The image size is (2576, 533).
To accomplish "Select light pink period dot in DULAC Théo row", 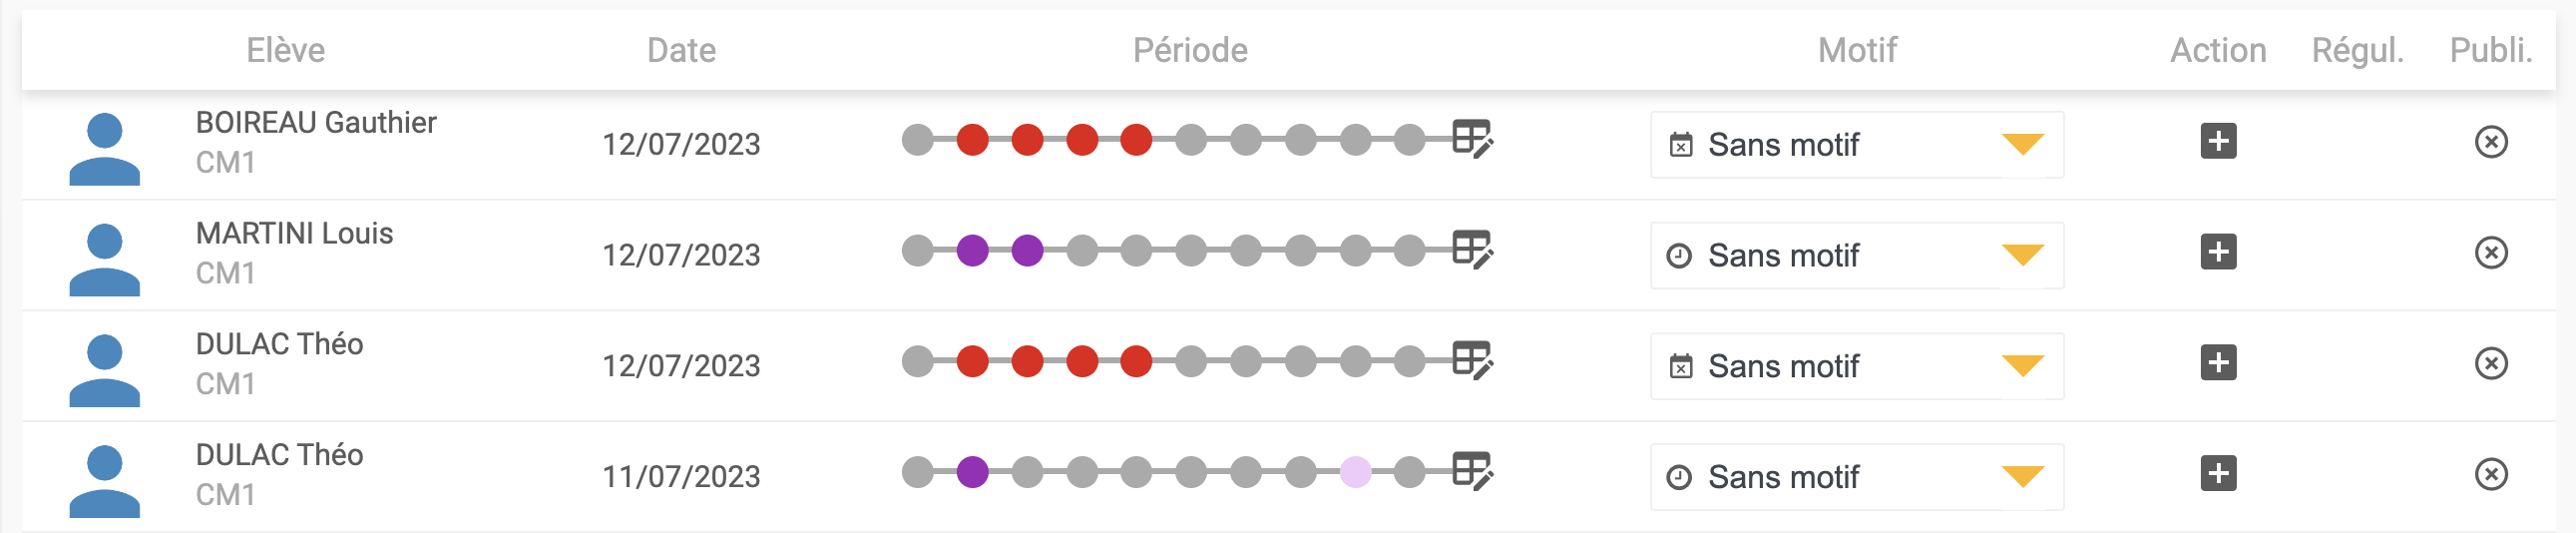I will click(1355, 472).
